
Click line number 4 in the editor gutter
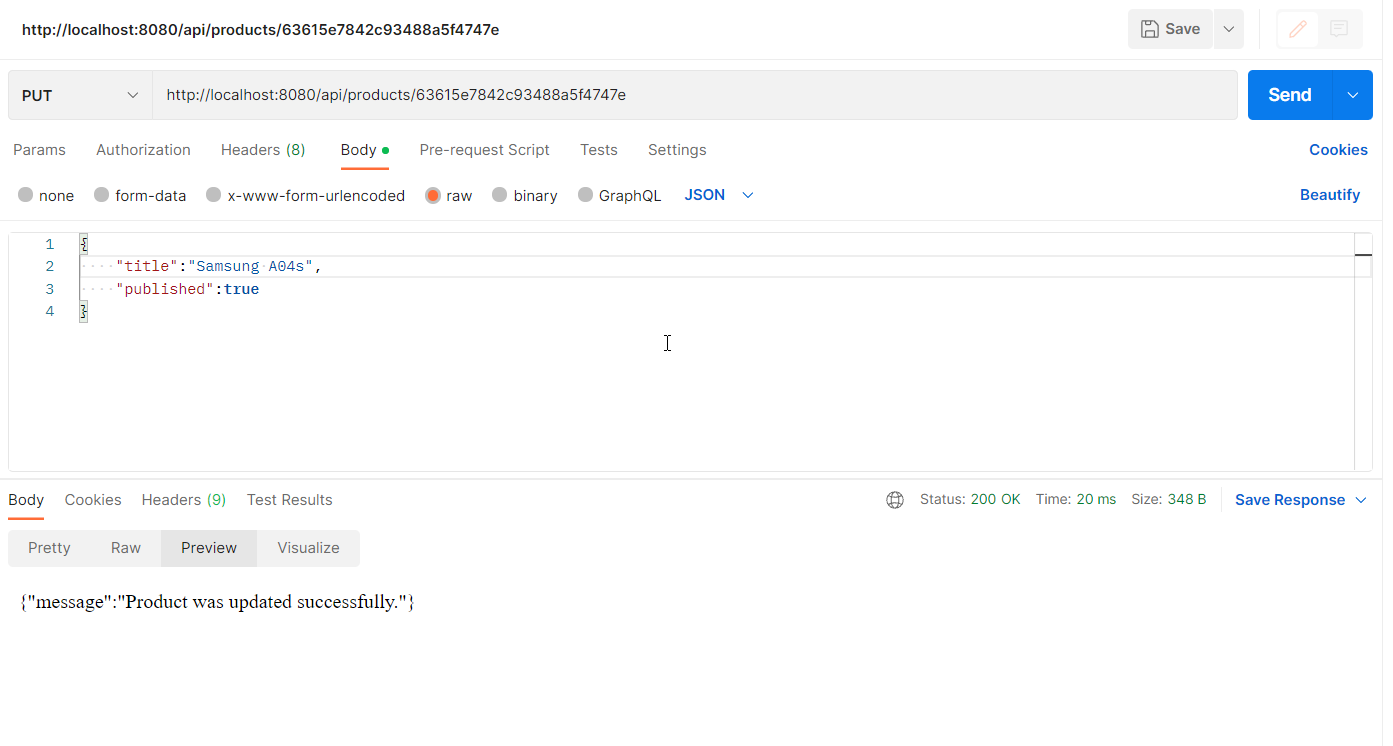coord(50,311)
